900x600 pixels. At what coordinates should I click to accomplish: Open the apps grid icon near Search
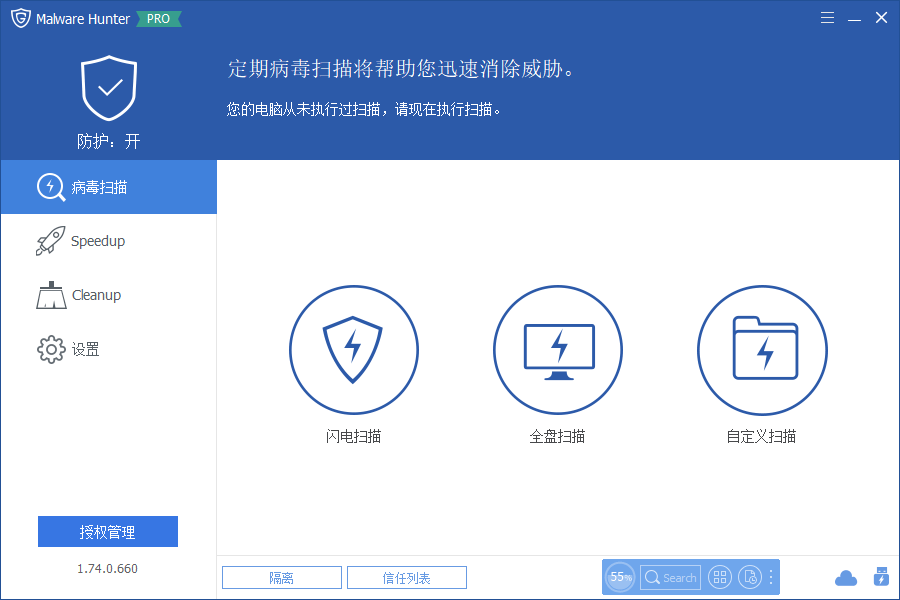[719, 577]
